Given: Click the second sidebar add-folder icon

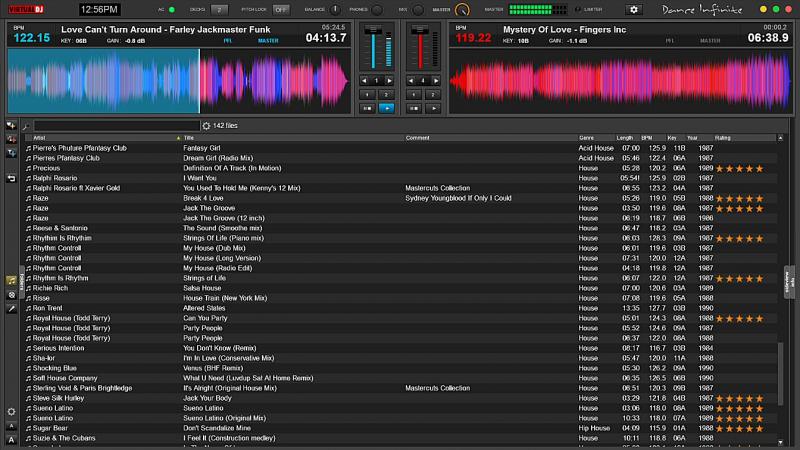Looking at the screenshot, I should (11, 139).
